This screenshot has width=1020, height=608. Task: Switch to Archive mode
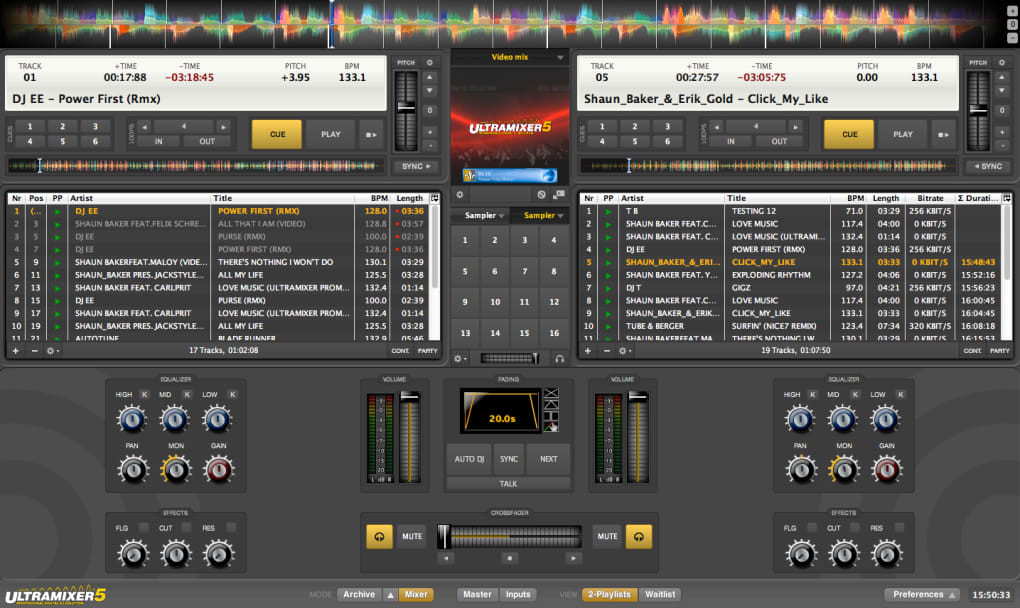click(359, 594)
